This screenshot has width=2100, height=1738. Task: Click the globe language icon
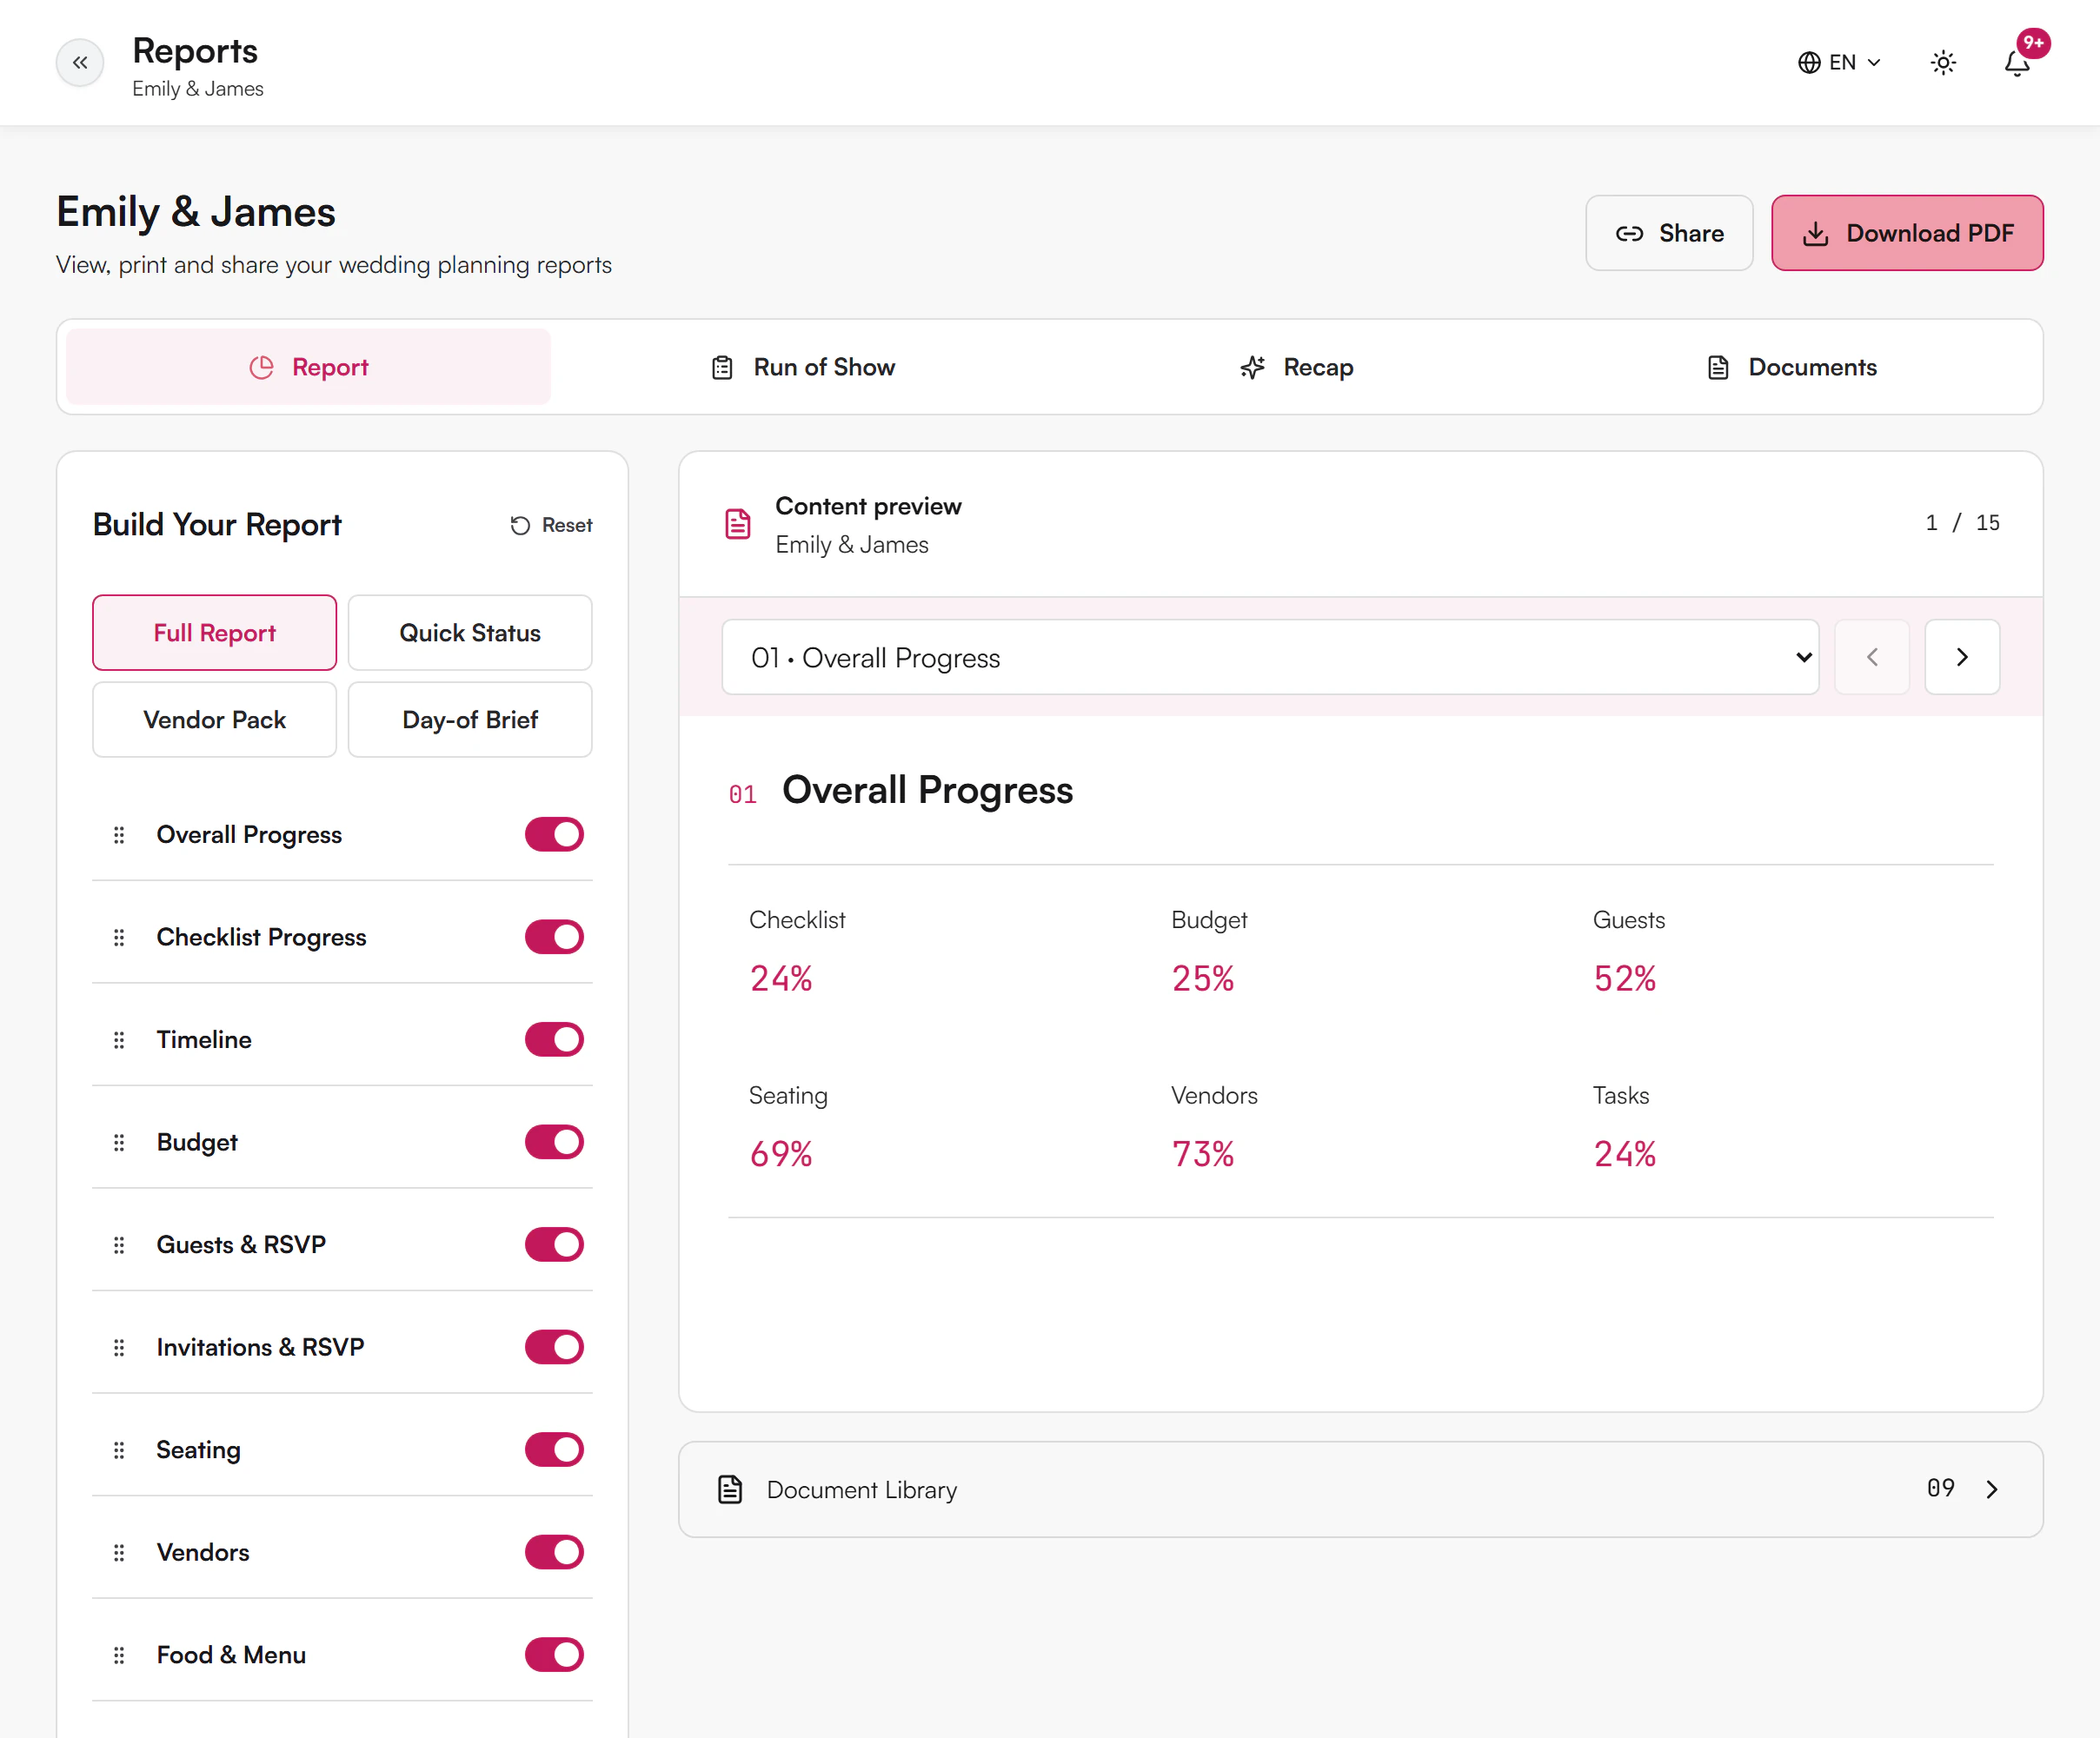(x=1809, y=63)
